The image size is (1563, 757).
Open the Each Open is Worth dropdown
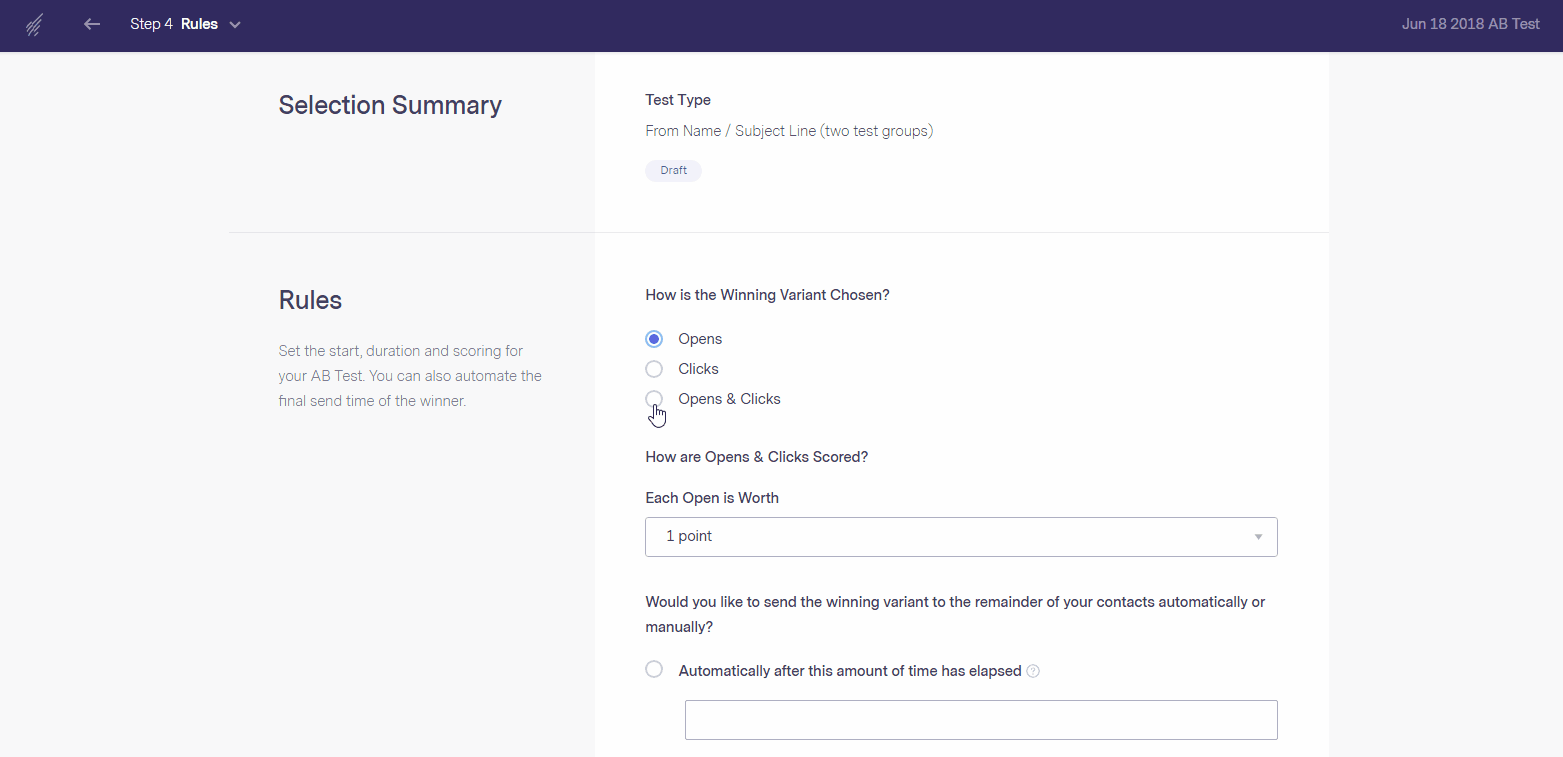tap(961, 537)
